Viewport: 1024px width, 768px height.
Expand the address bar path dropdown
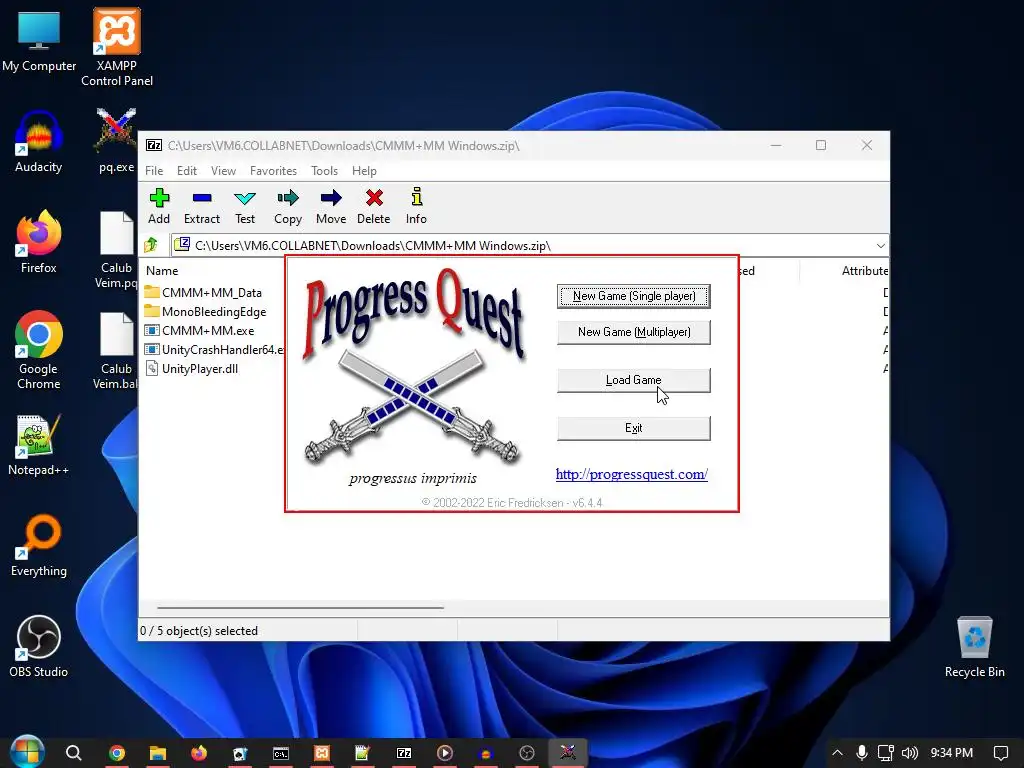click(880, 246)
